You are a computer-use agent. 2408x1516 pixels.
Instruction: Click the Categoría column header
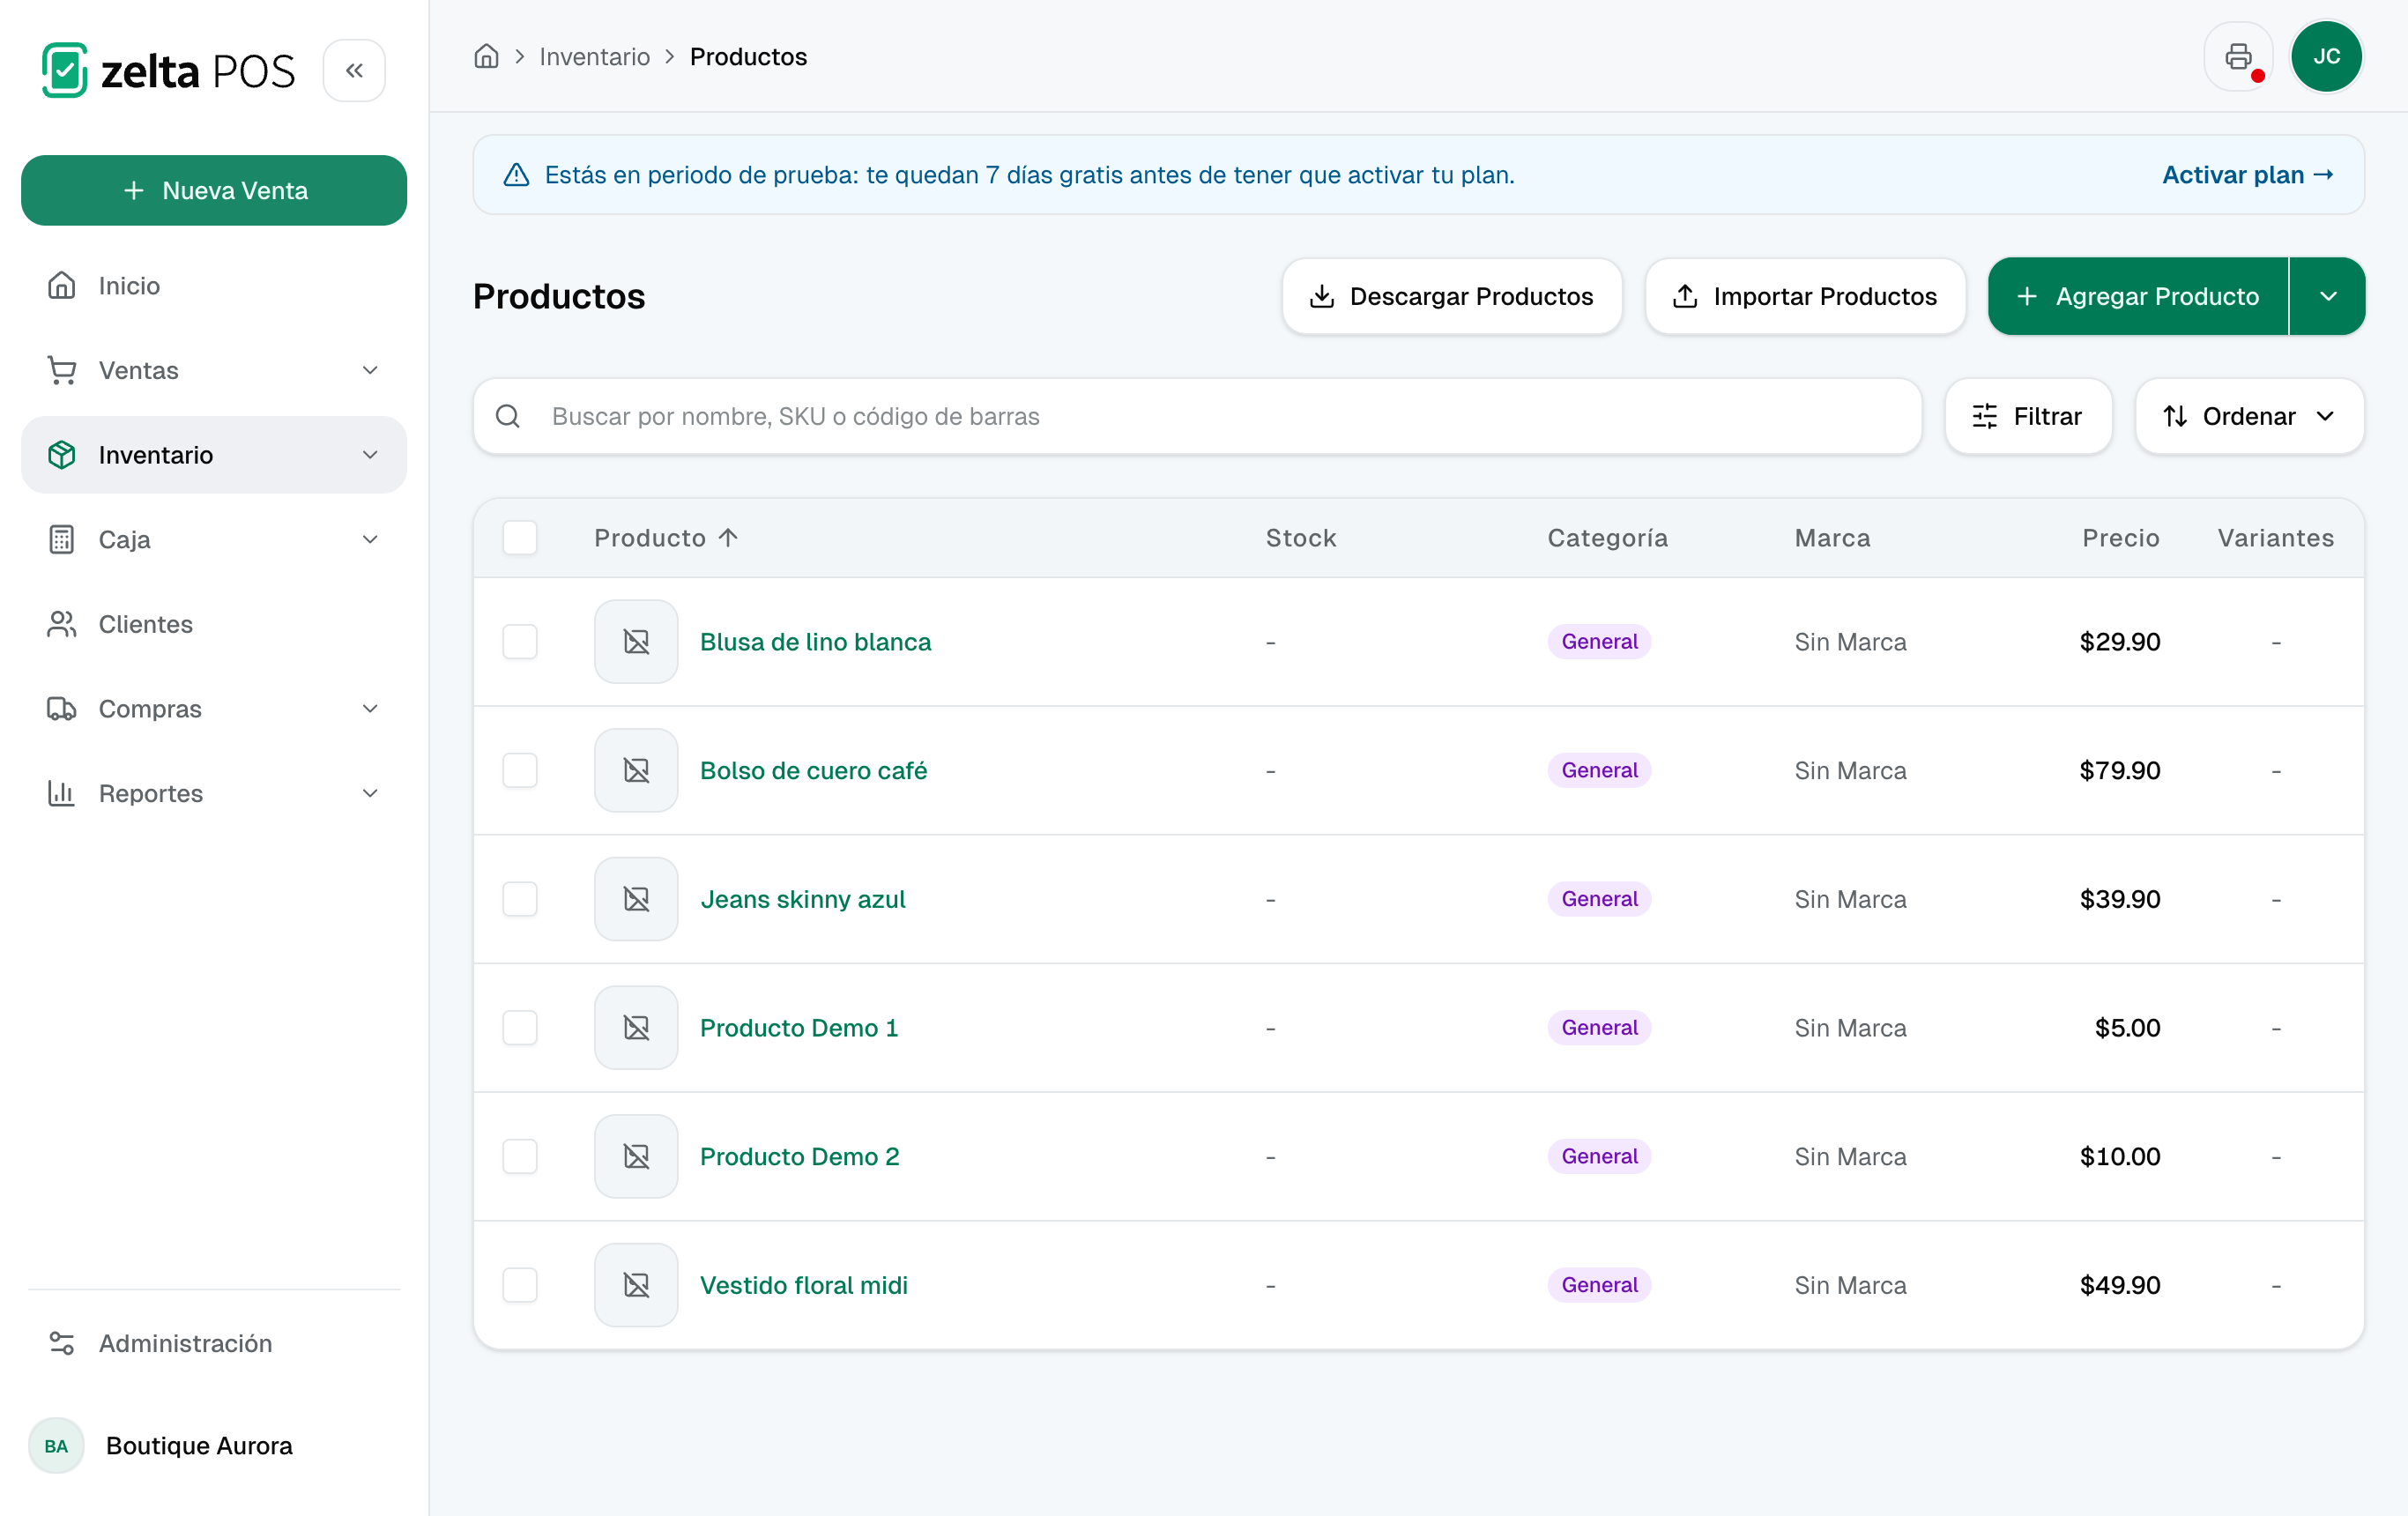[1608, 538]
